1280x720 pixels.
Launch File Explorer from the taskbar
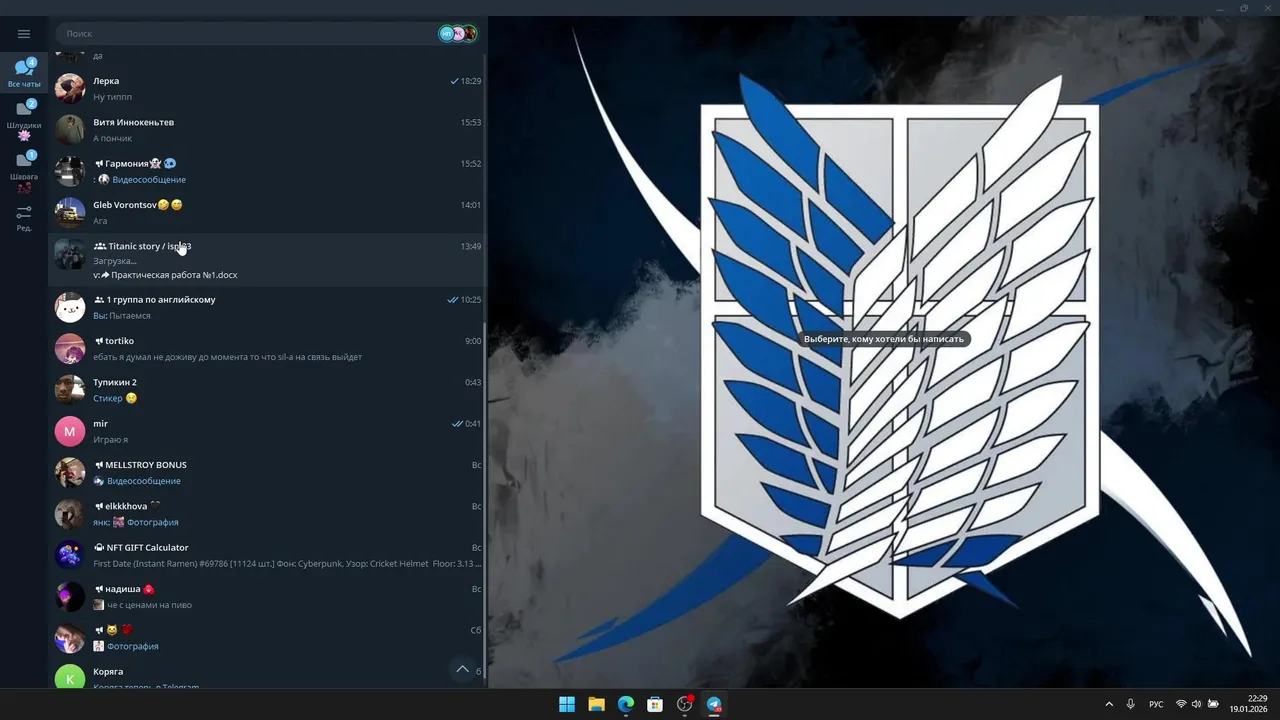click(x=596, y=704)
